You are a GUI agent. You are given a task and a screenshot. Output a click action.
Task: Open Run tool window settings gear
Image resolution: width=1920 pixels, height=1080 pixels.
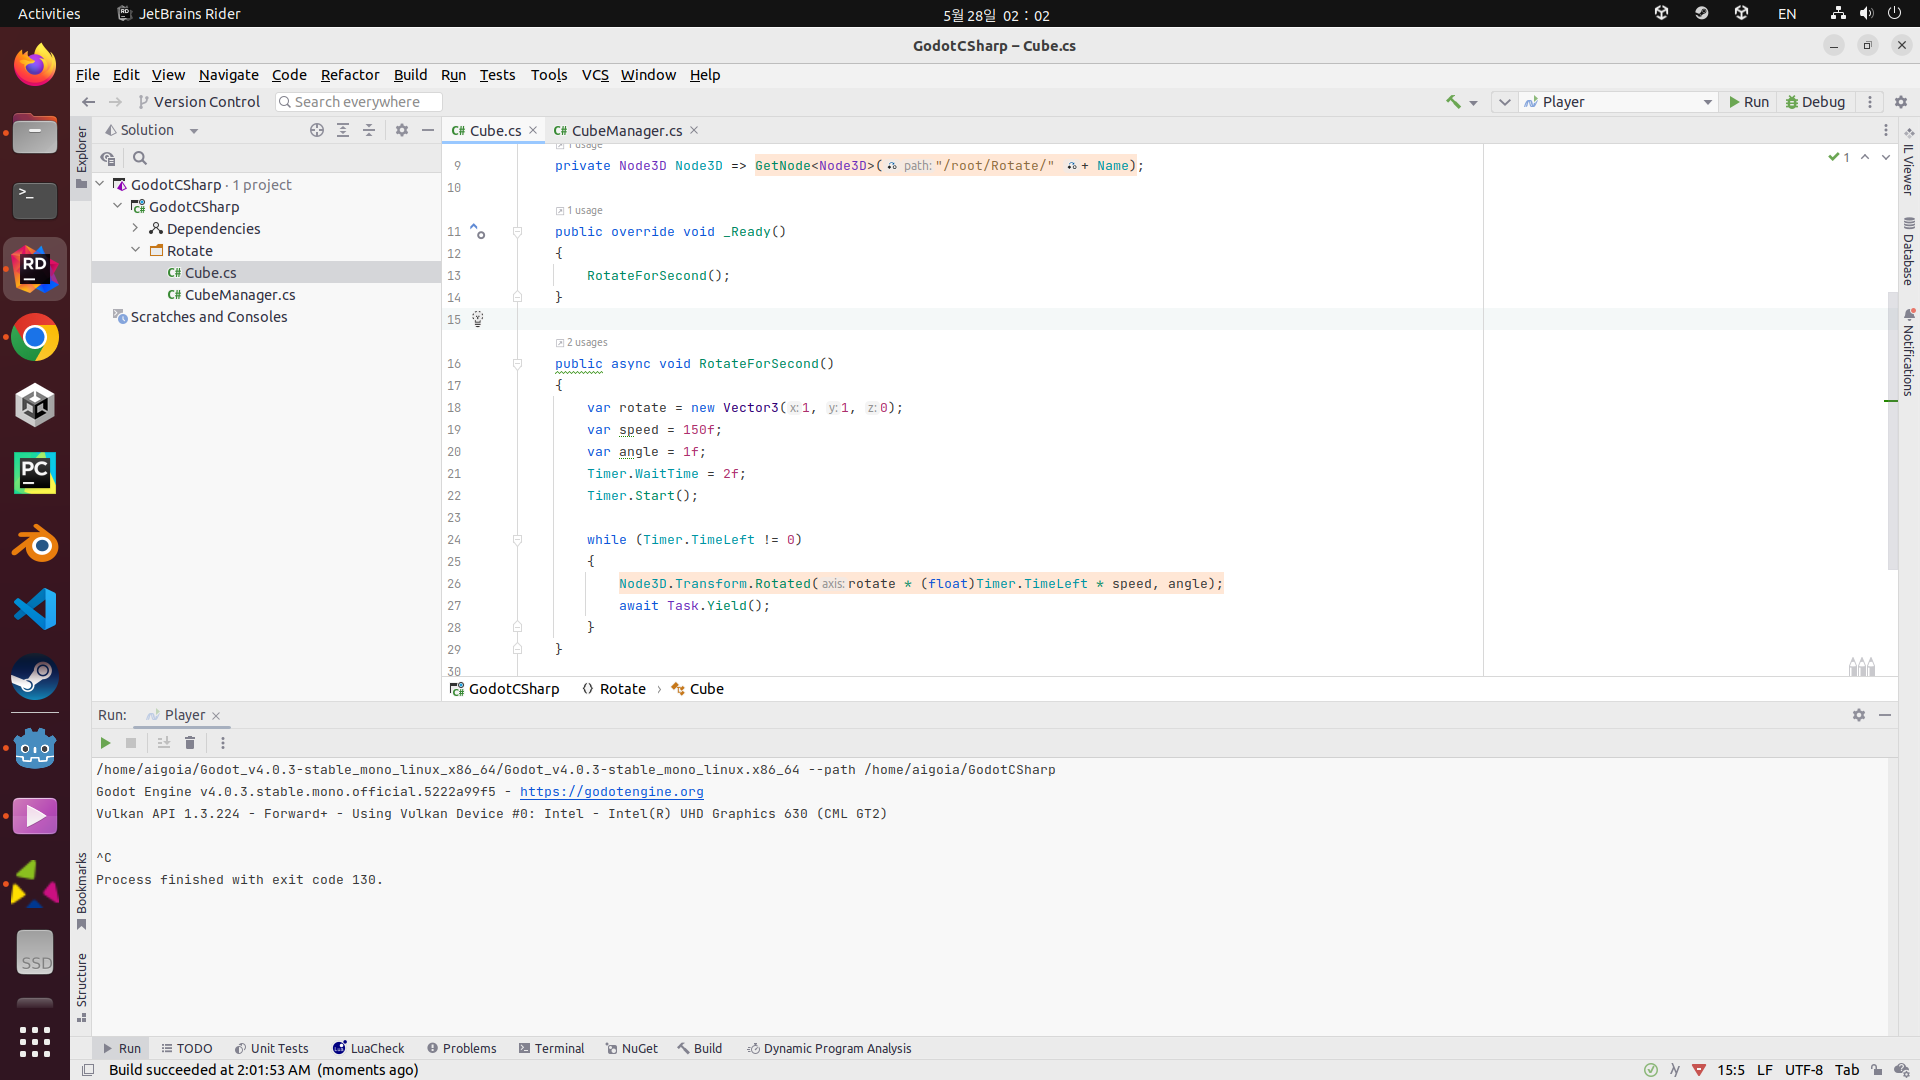[x=1859, y=715]
